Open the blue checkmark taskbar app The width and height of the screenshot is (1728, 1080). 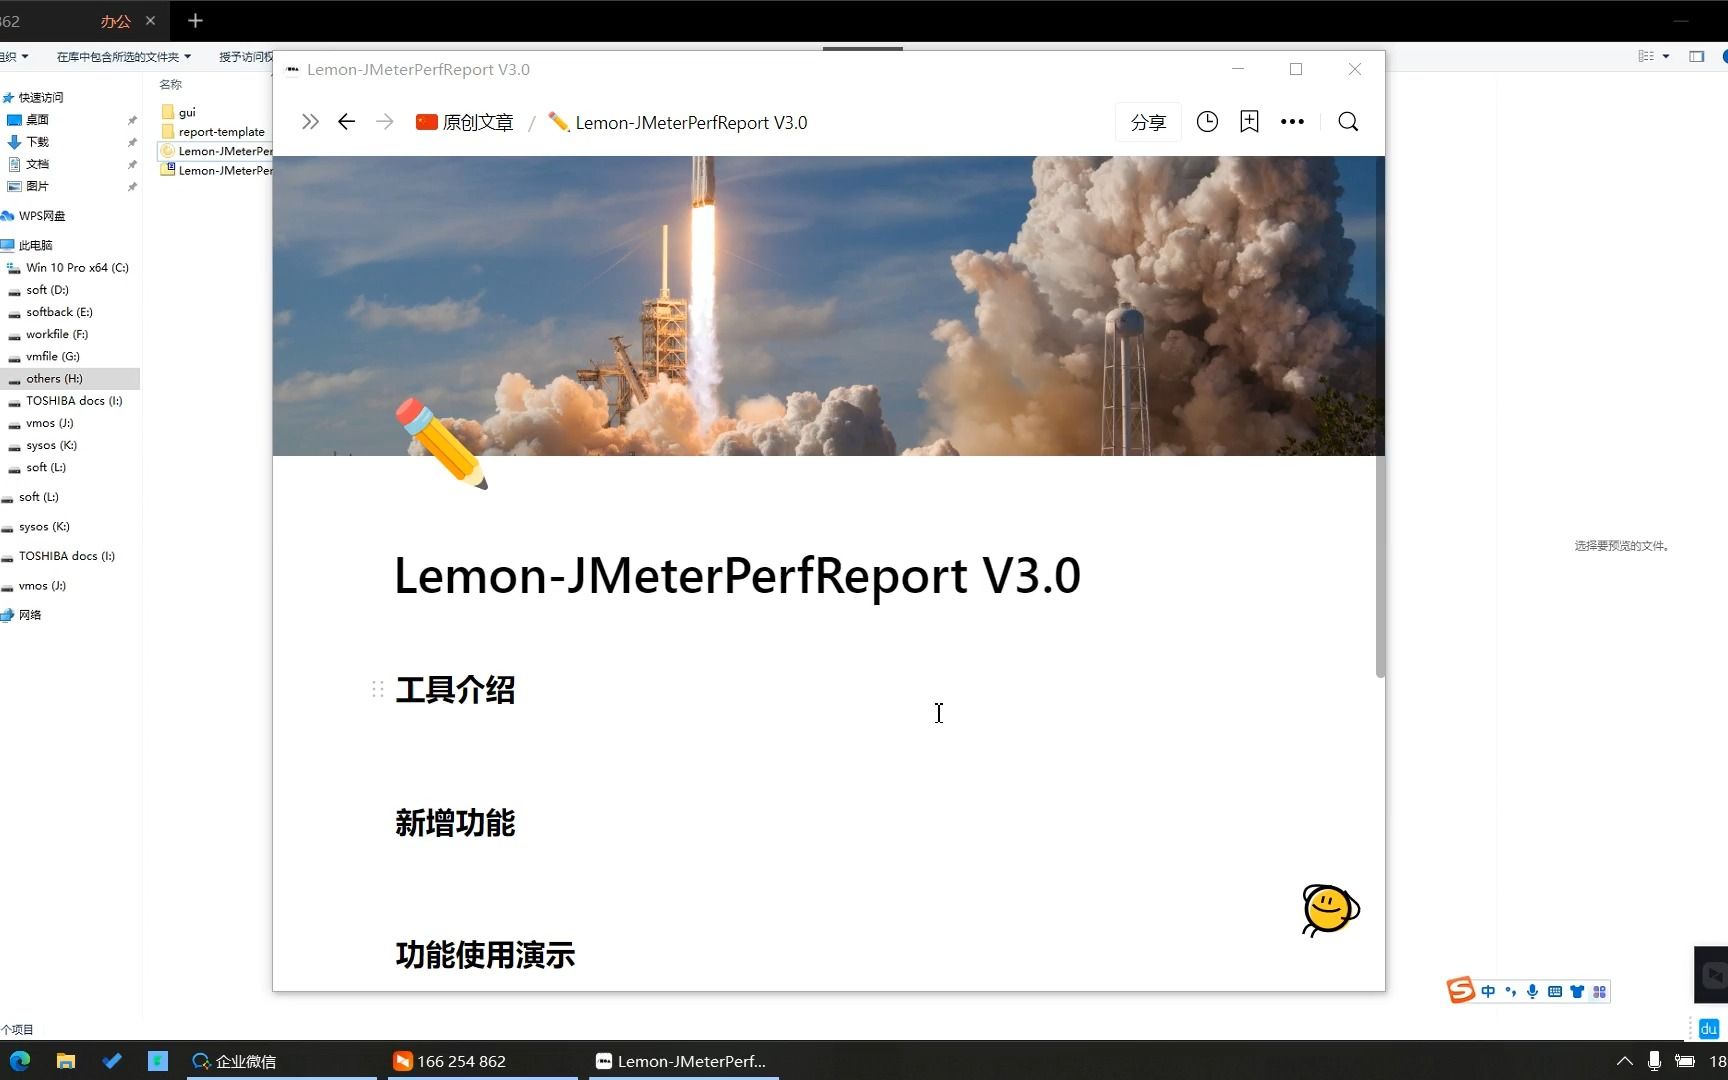pyautogui.click(x=112, y=1061)
